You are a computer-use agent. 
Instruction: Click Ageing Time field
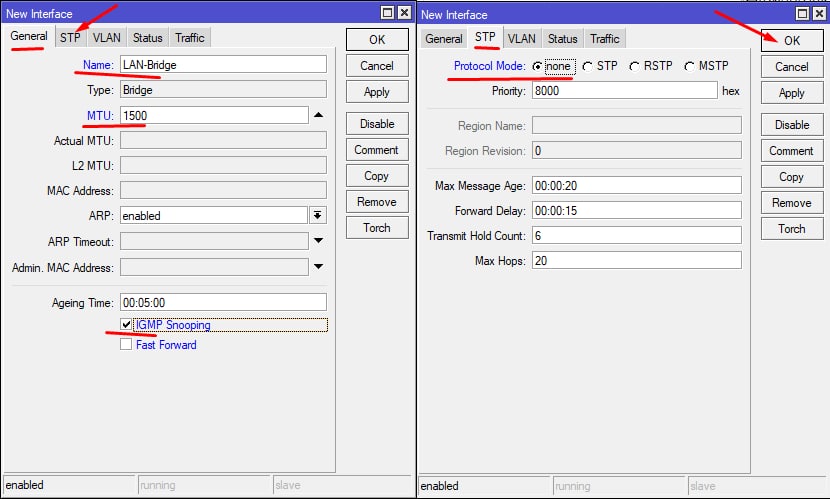point(223,302)
